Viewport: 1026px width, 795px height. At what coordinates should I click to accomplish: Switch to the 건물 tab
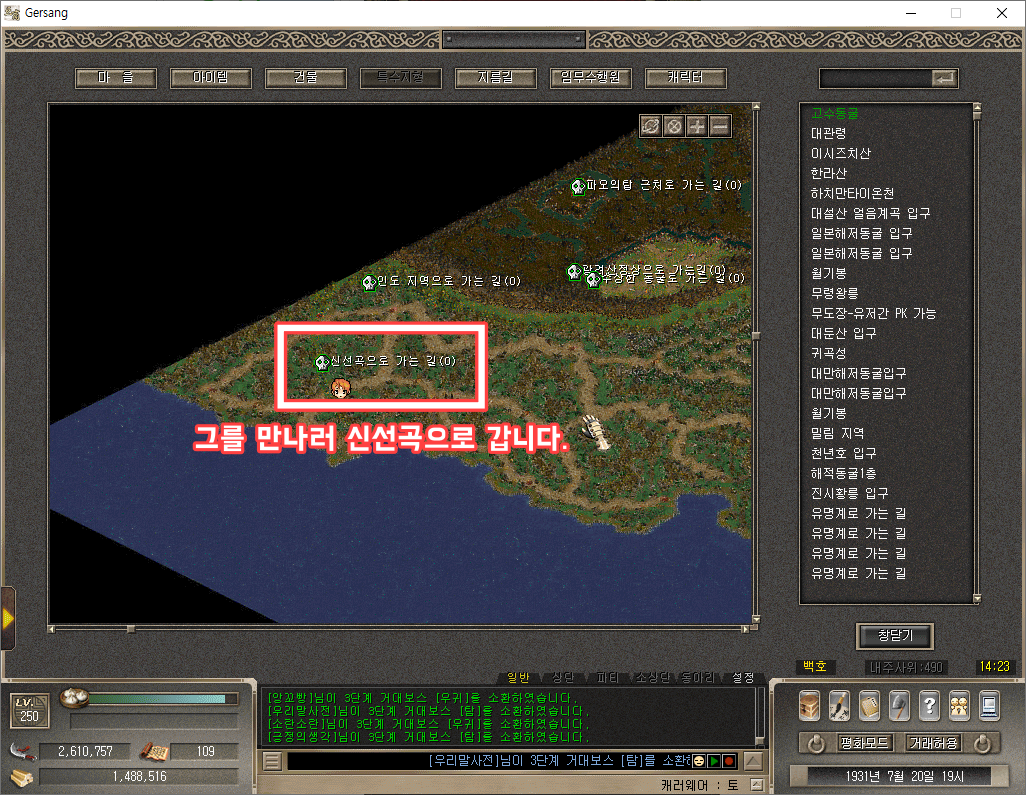pos(306,78)
